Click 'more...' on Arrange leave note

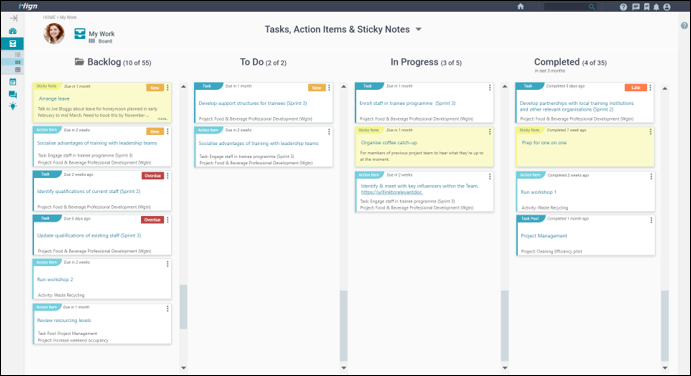coord(163,119)
